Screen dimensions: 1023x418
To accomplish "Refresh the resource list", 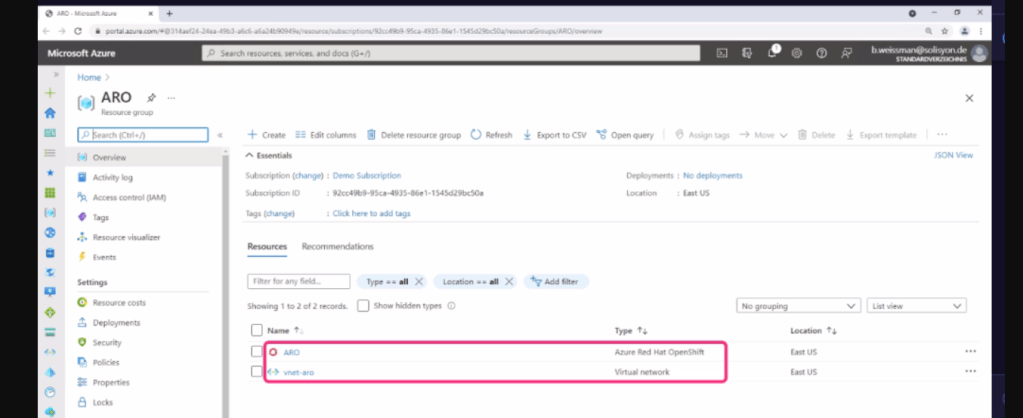I will 491,135.
